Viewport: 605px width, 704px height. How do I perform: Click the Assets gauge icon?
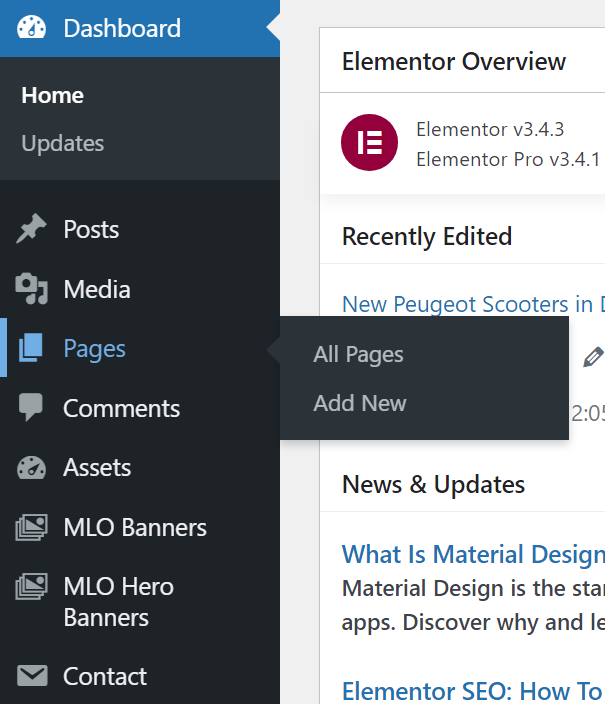[32, 467]
